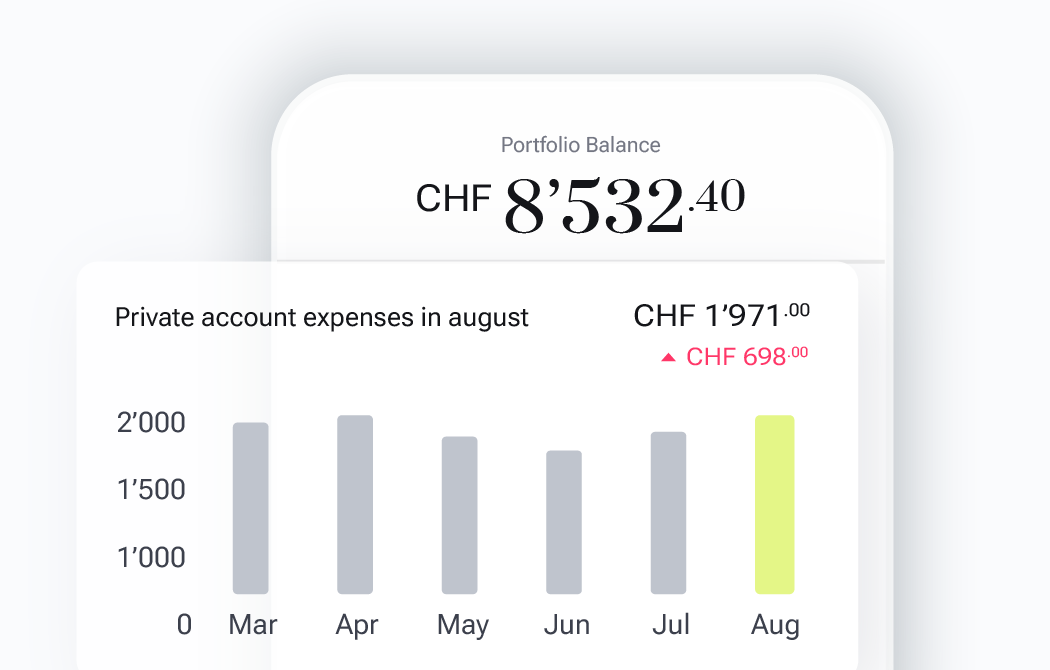Viewport: 1050px width, 670px height.
Task: Click the red upward triangle icon
Action: point(668,357)
